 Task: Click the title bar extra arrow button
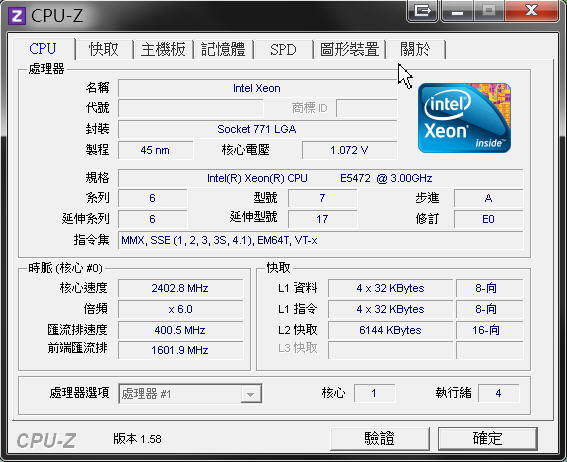pos(422,11)
